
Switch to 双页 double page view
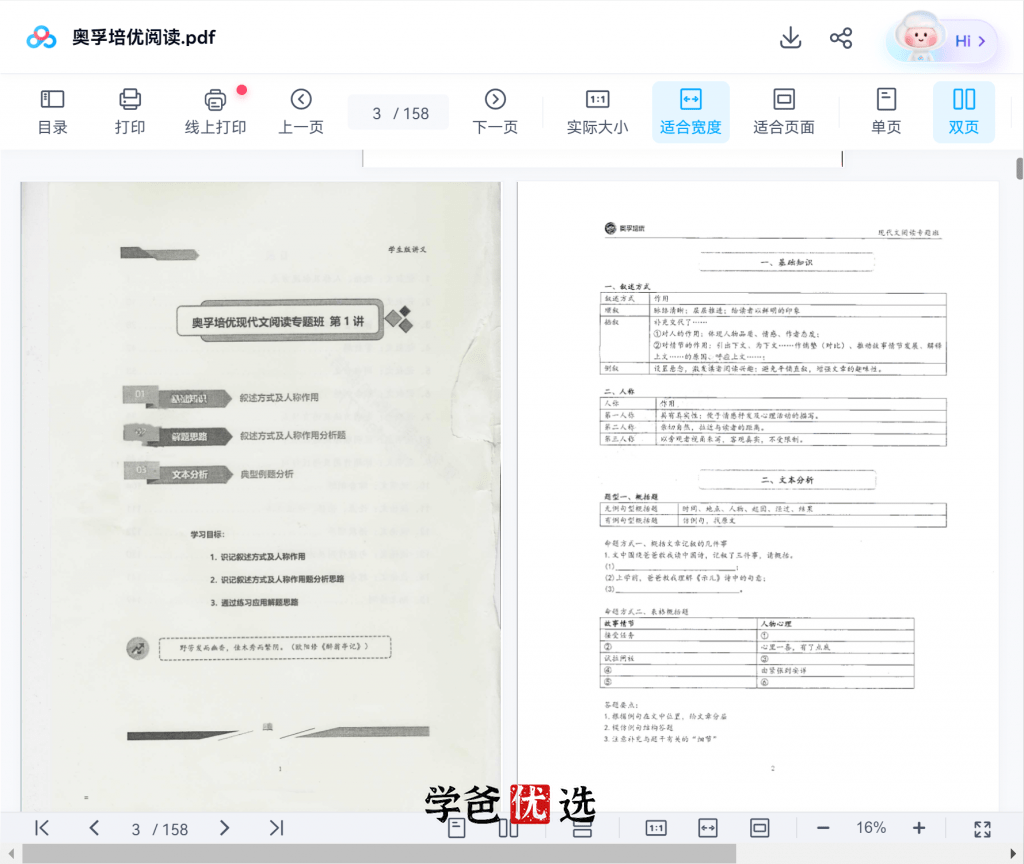click(964, 112)
